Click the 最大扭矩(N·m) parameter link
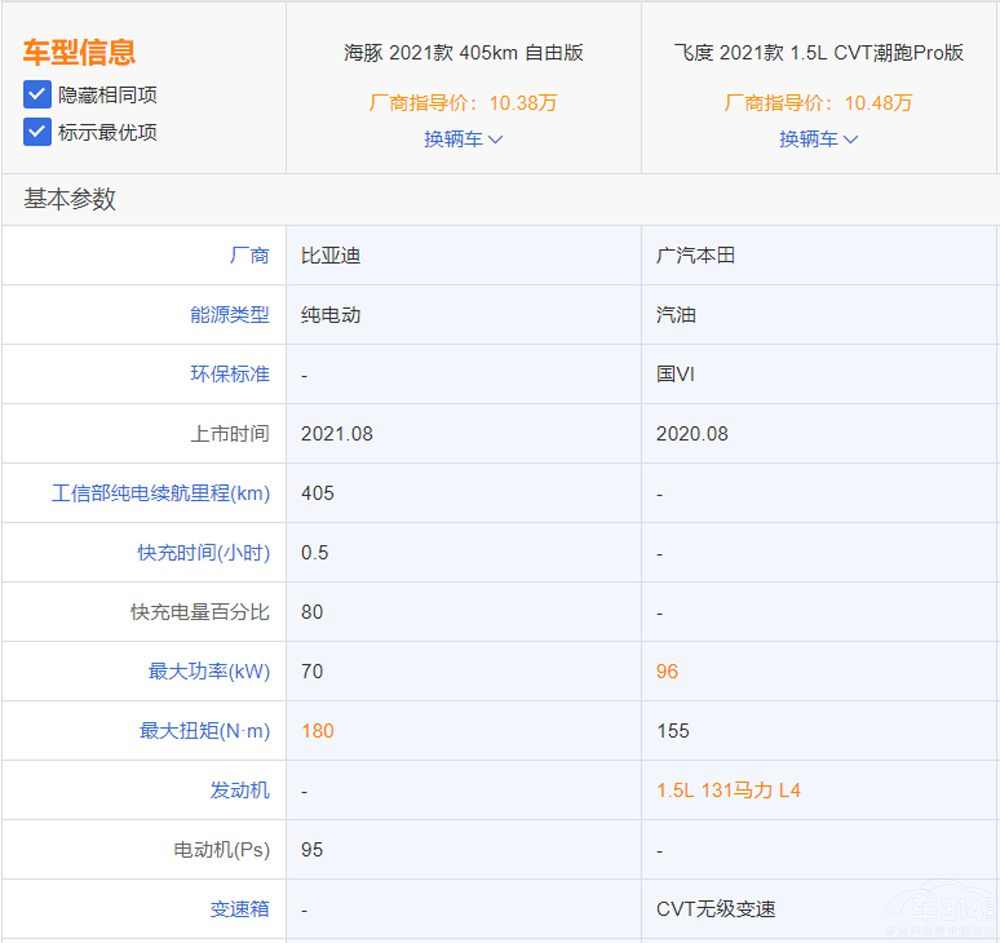 tap(204, 731)
